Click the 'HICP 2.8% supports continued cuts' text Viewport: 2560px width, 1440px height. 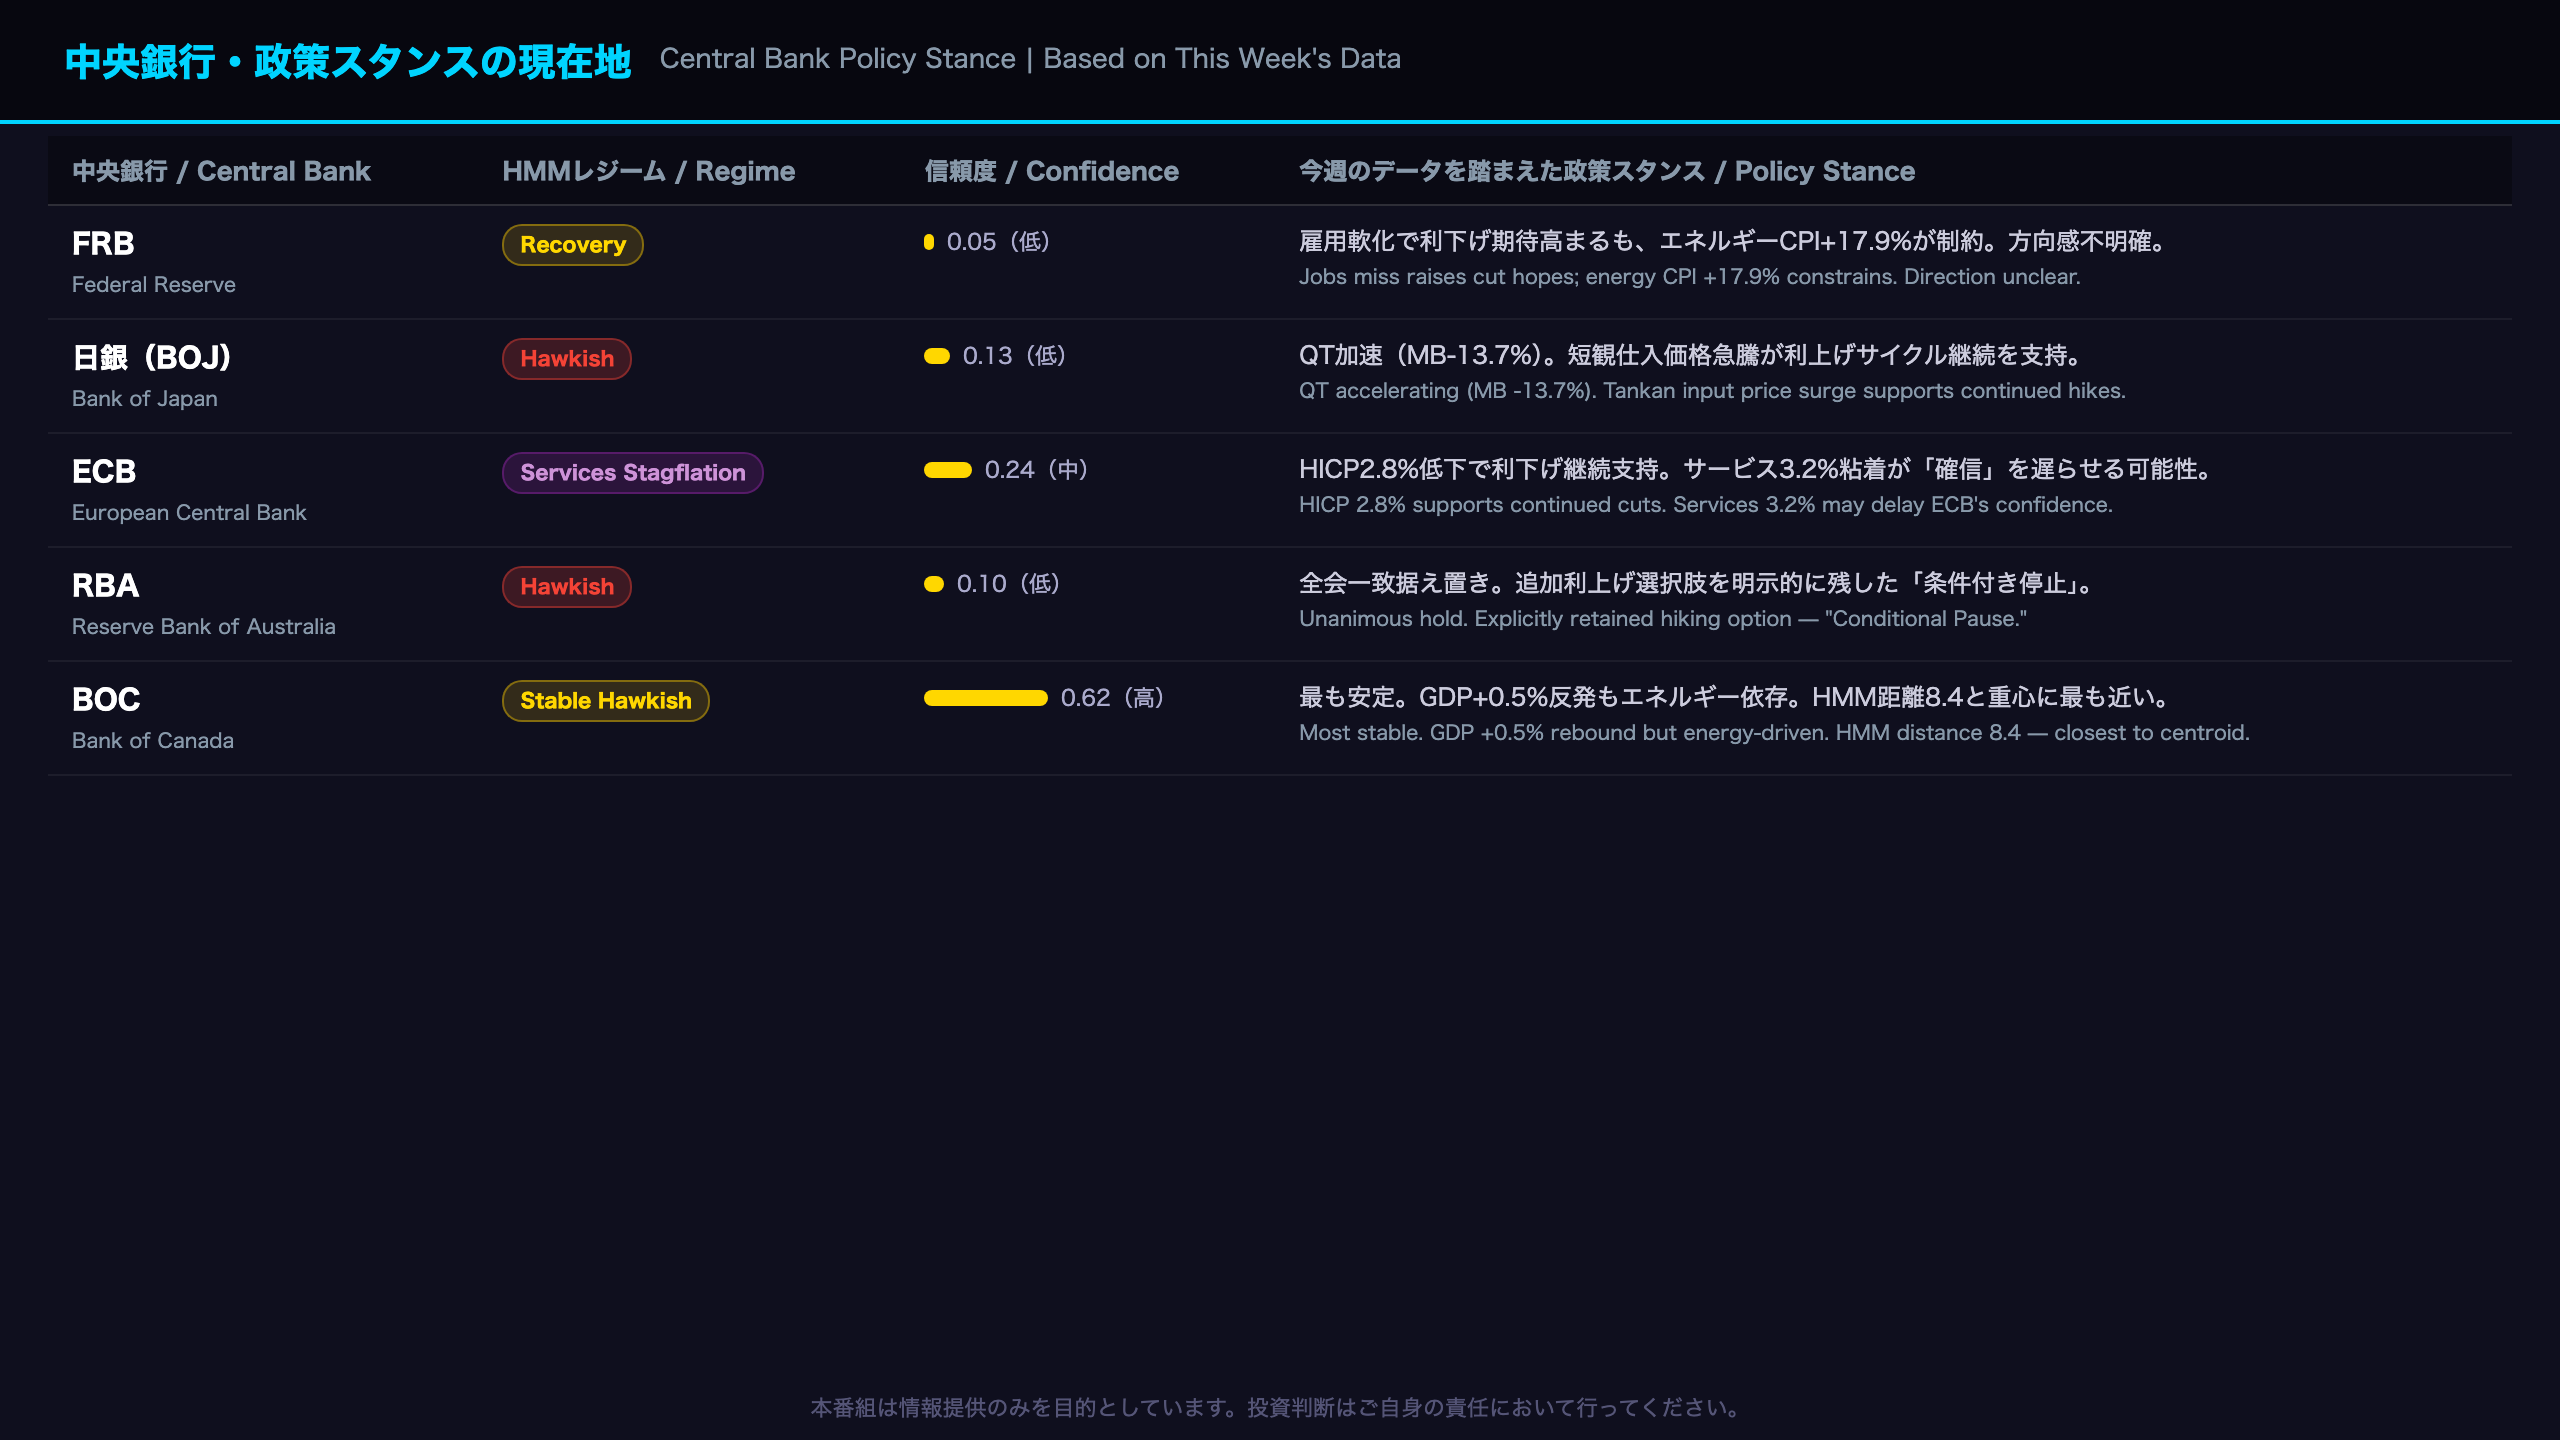coord(1706,505)
